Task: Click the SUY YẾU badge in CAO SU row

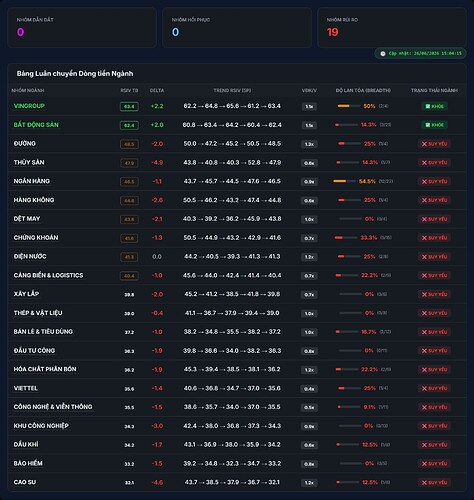Action: [x=434, y=483]
